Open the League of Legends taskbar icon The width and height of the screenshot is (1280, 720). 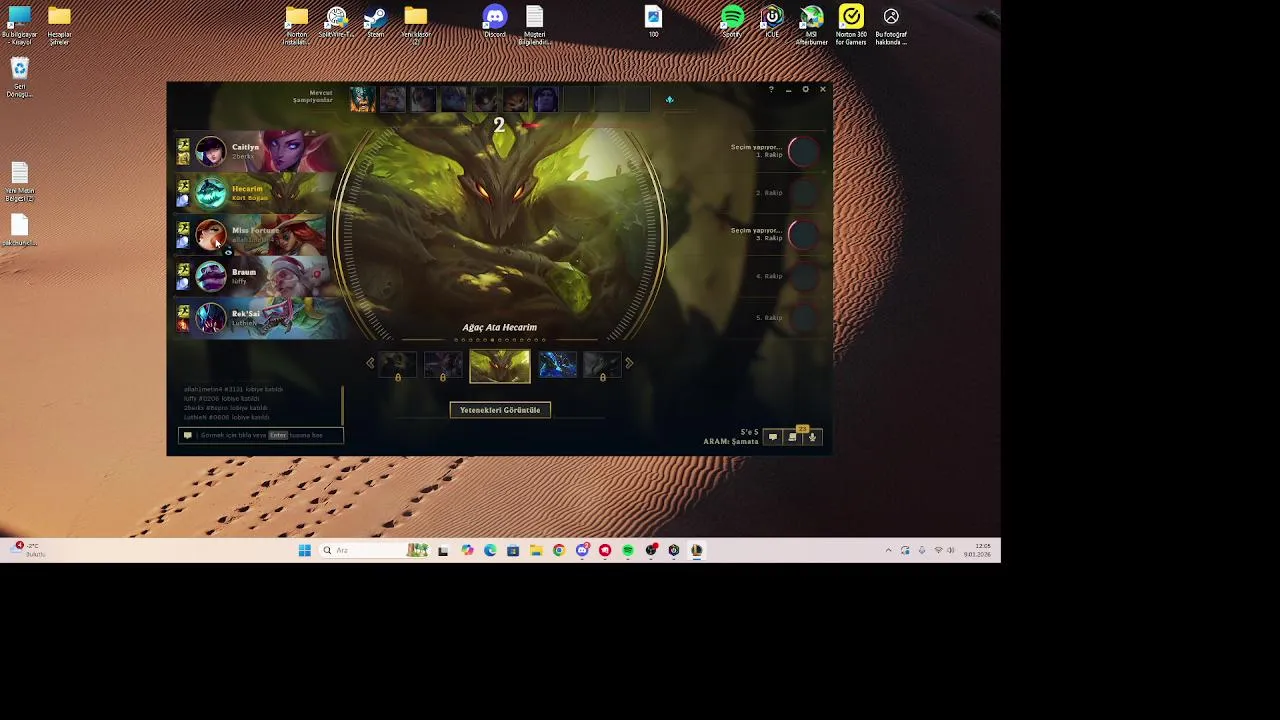pyautogui.click(x=697, y=550)
